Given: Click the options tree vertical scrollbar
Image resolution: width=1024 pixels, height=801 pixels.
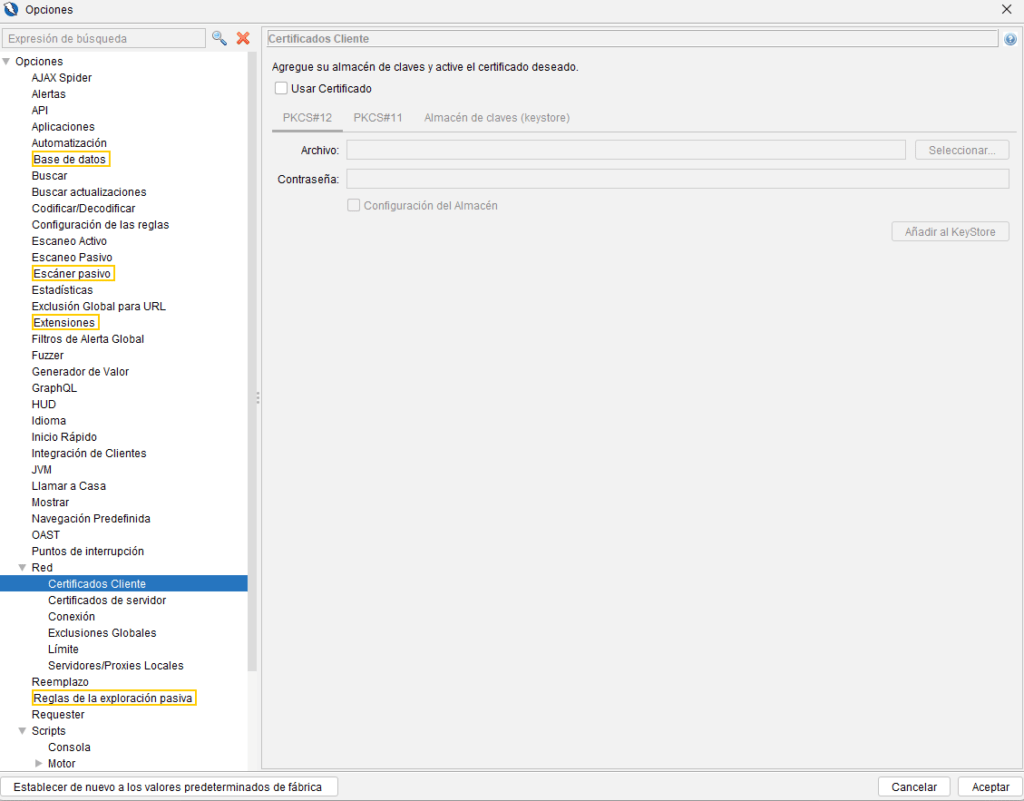Looking at the screenshot, I should point(253,360).
